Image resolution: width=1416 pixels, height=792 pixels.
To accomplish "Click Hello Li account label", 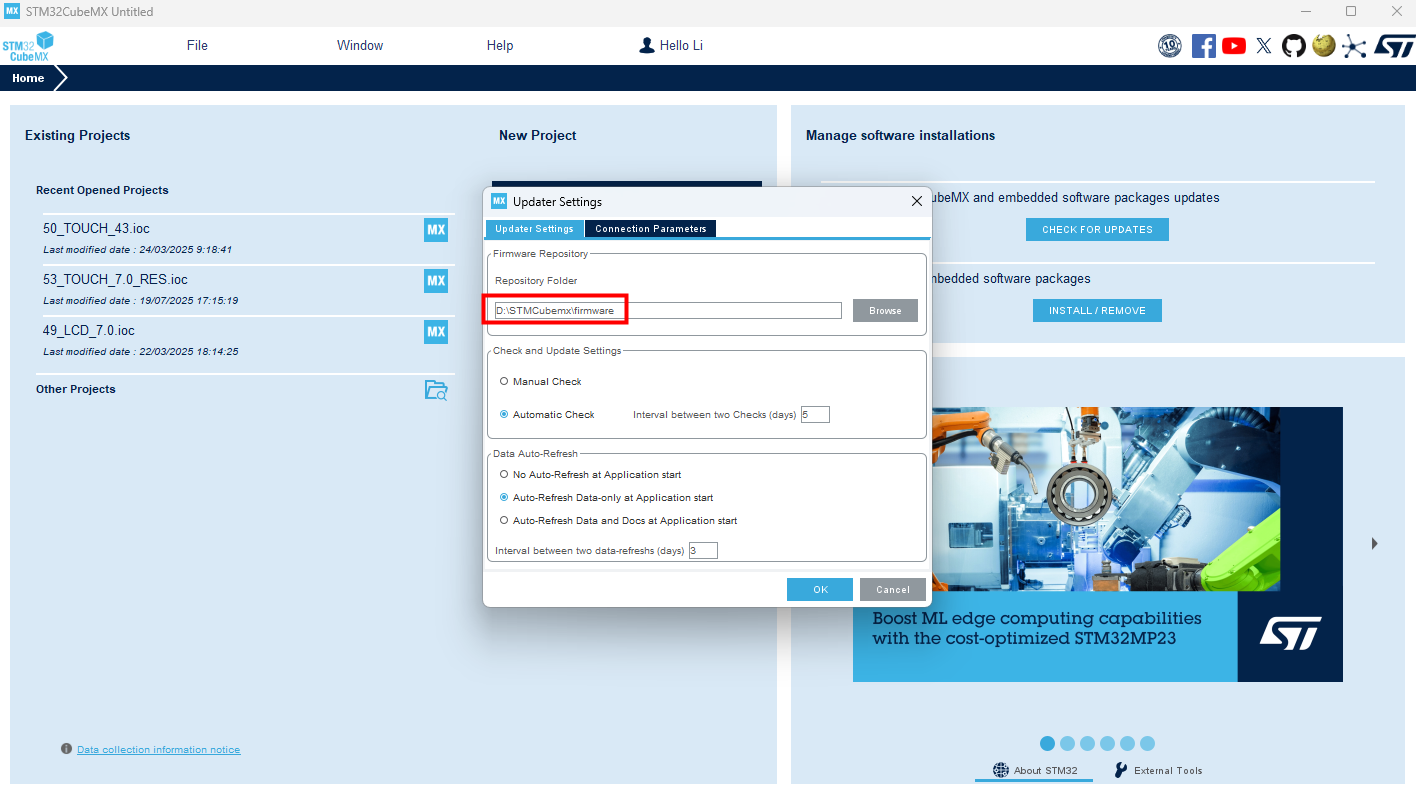I will coord(681,45).
